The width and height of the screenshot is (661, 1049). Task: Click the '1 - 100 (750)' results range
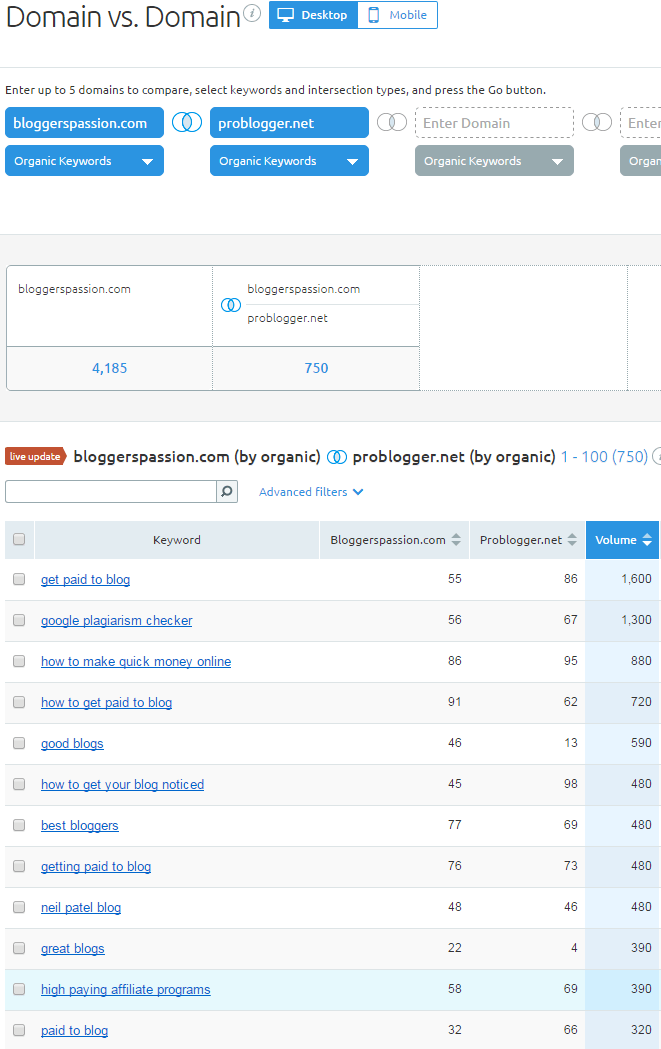(x=605, y=457)
